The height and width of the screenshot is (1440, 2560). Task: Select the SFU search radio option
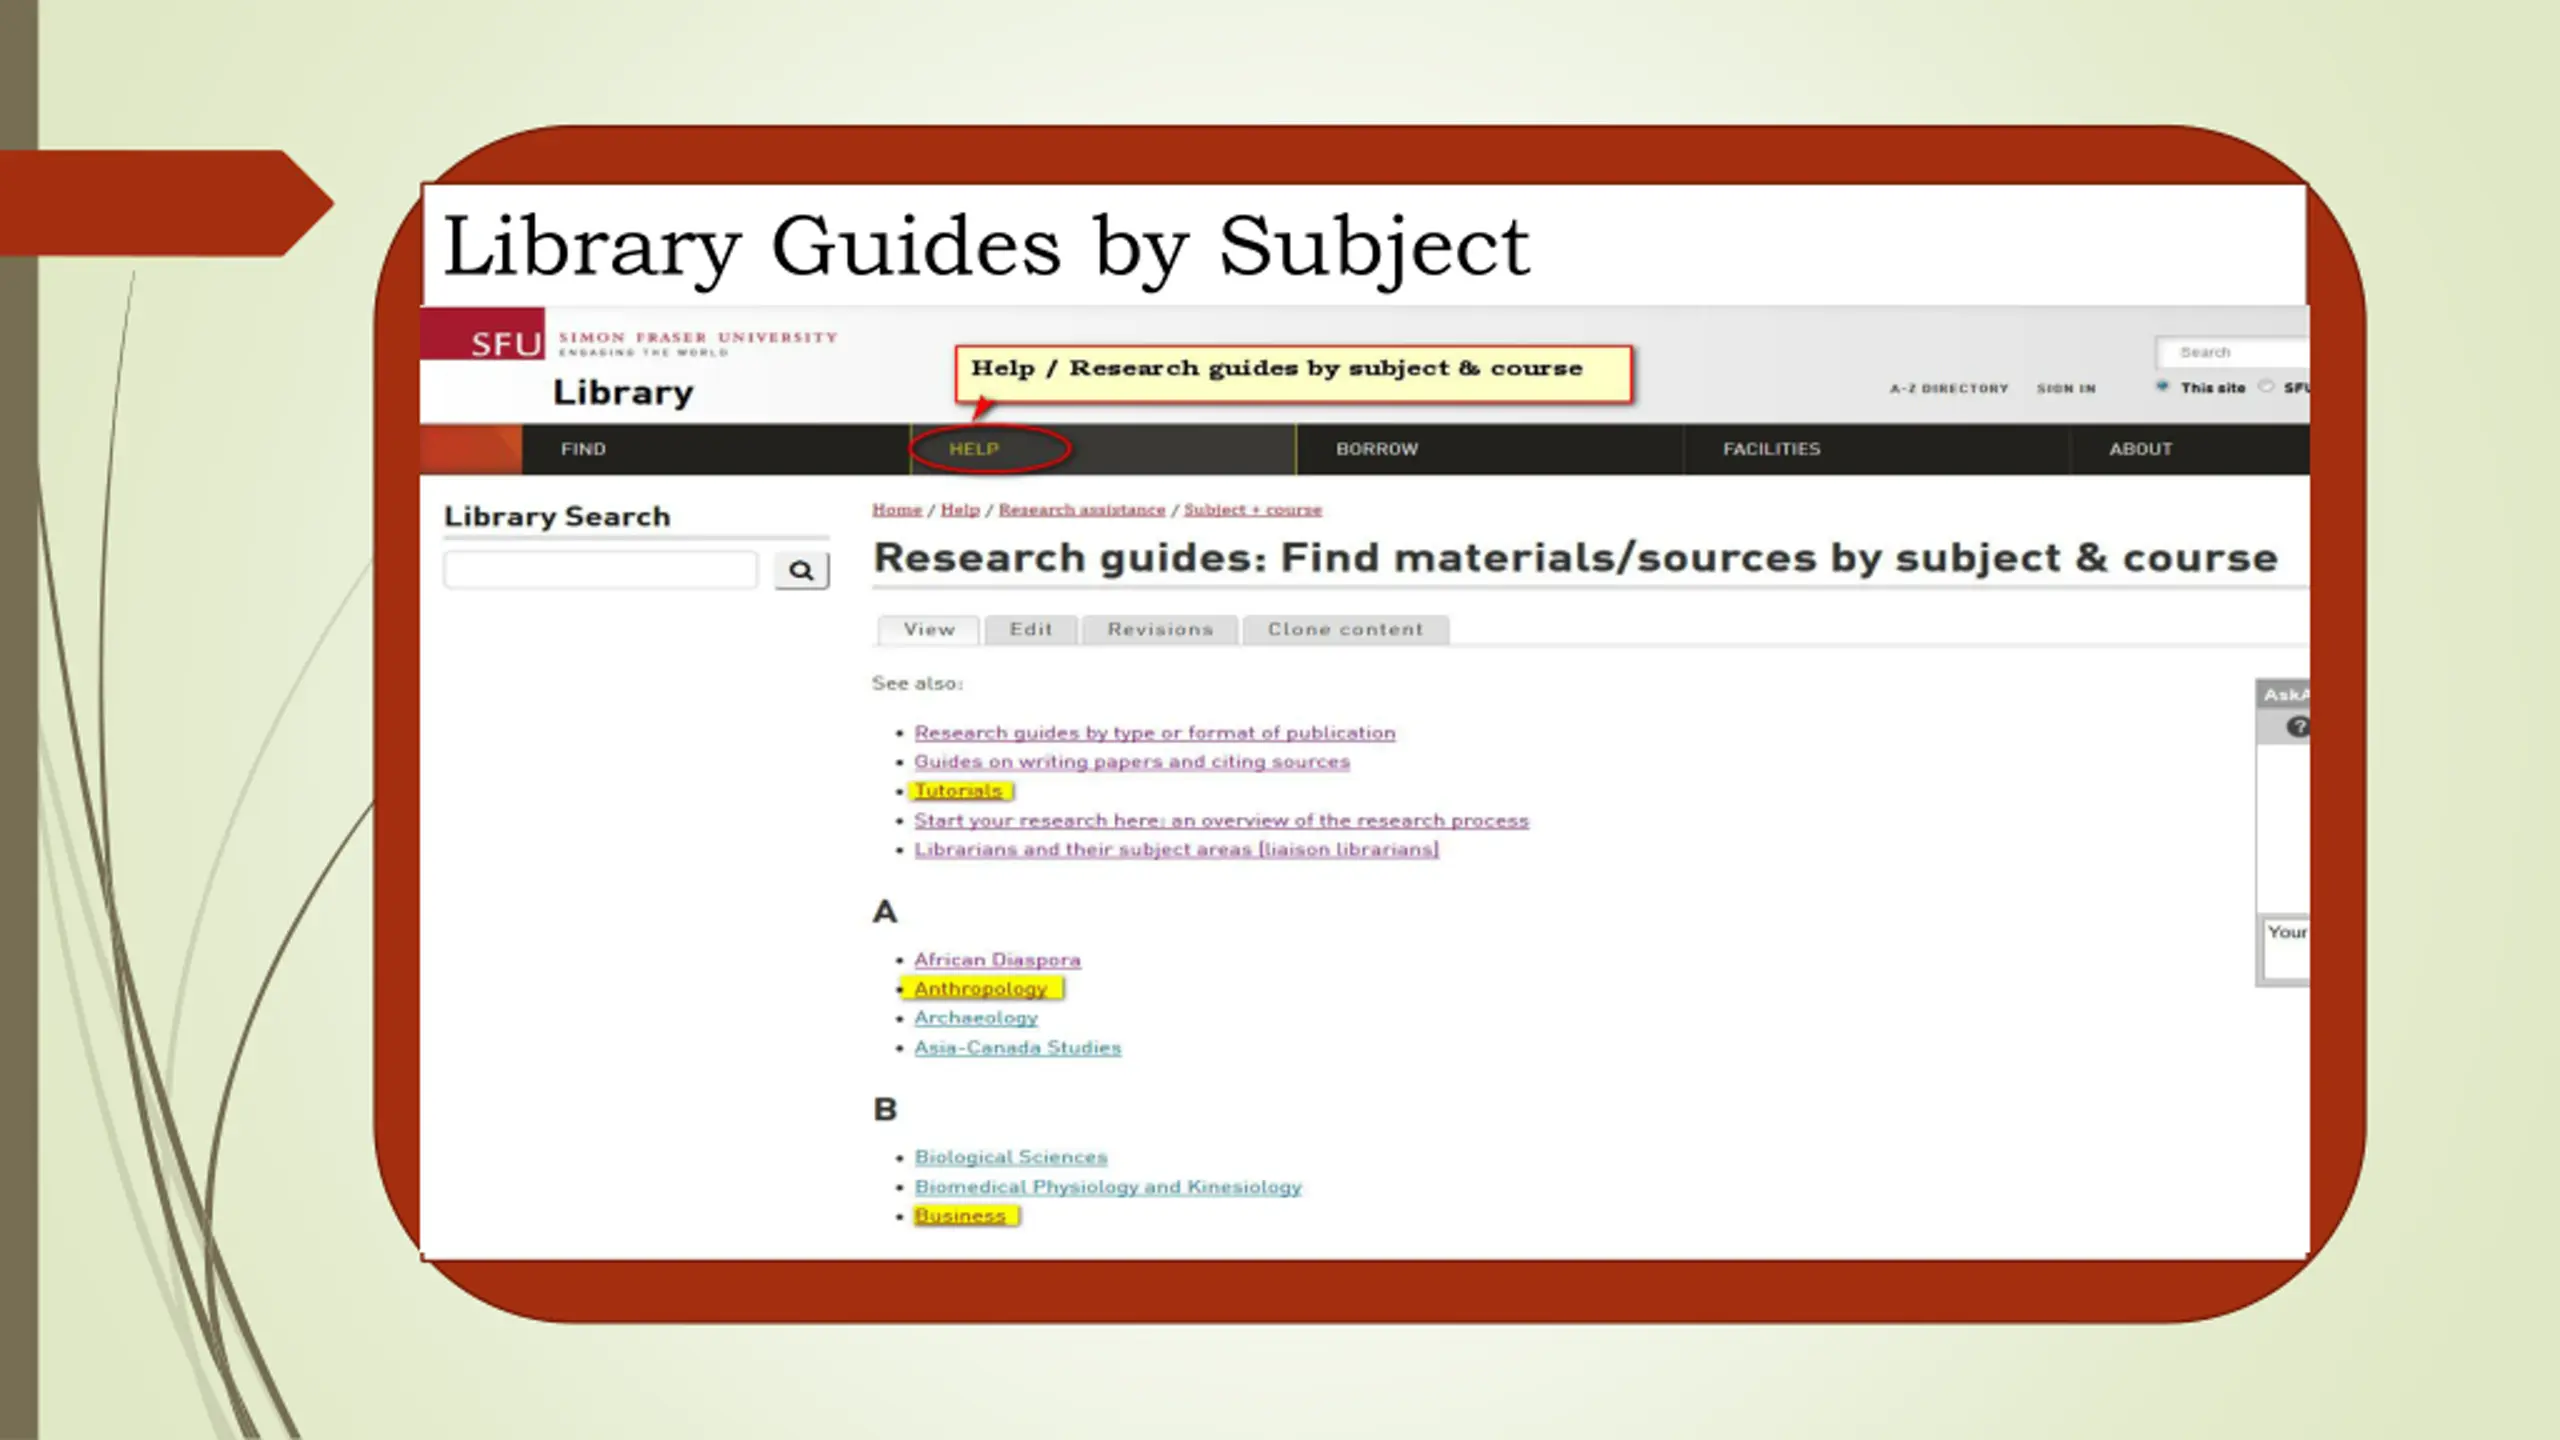2266,386
